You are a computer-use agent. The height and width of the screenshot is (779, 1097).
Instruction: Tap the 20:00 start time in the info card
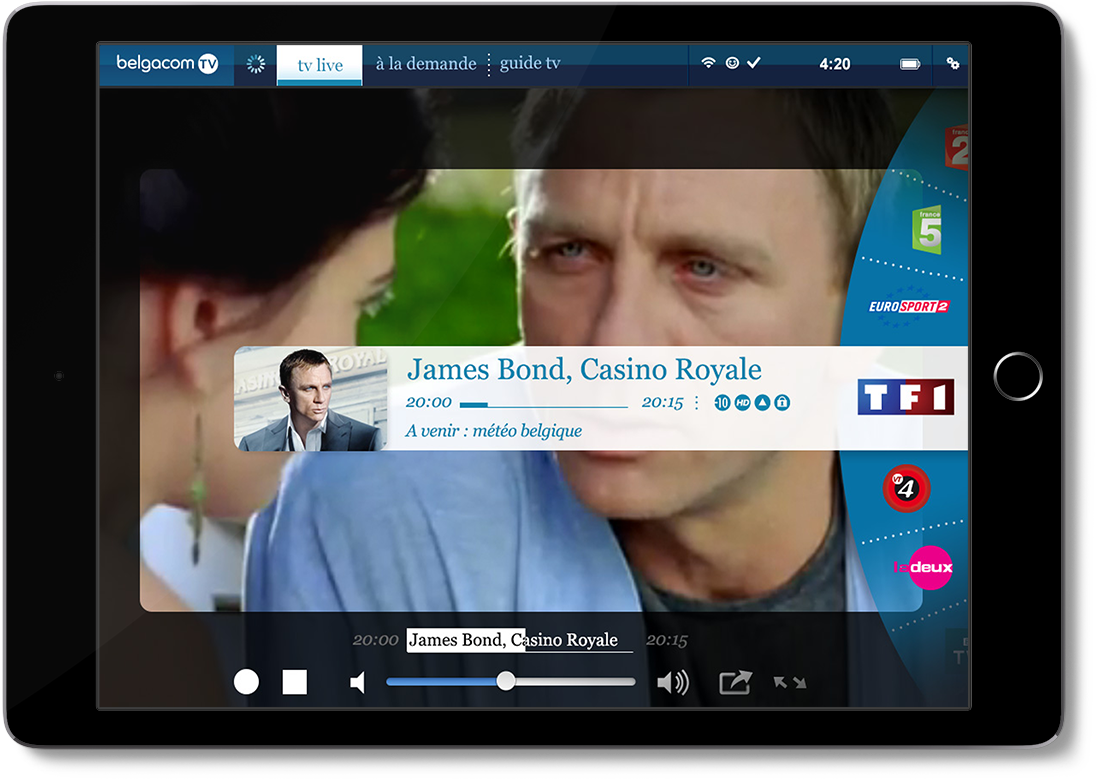tap(428, 402)
